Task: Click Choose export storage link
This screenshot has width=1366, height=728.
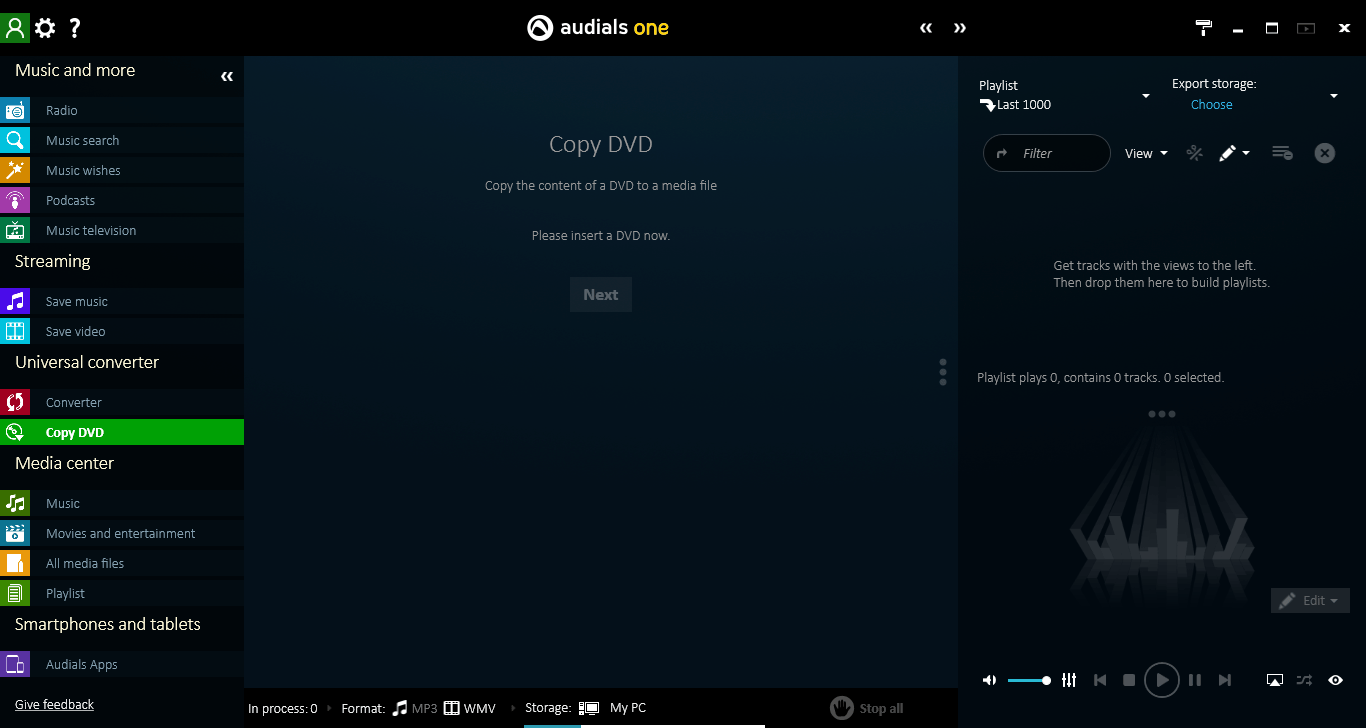Action: point(1212,105)
